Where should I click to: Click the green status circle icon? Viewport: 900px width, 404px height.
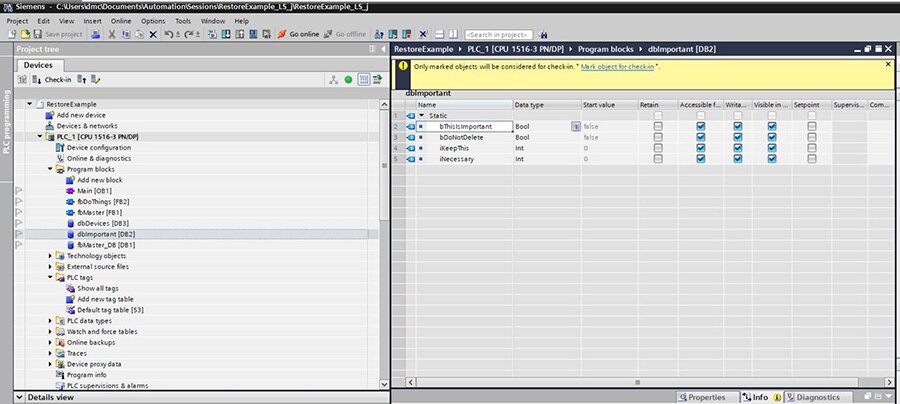pos(348,80)
